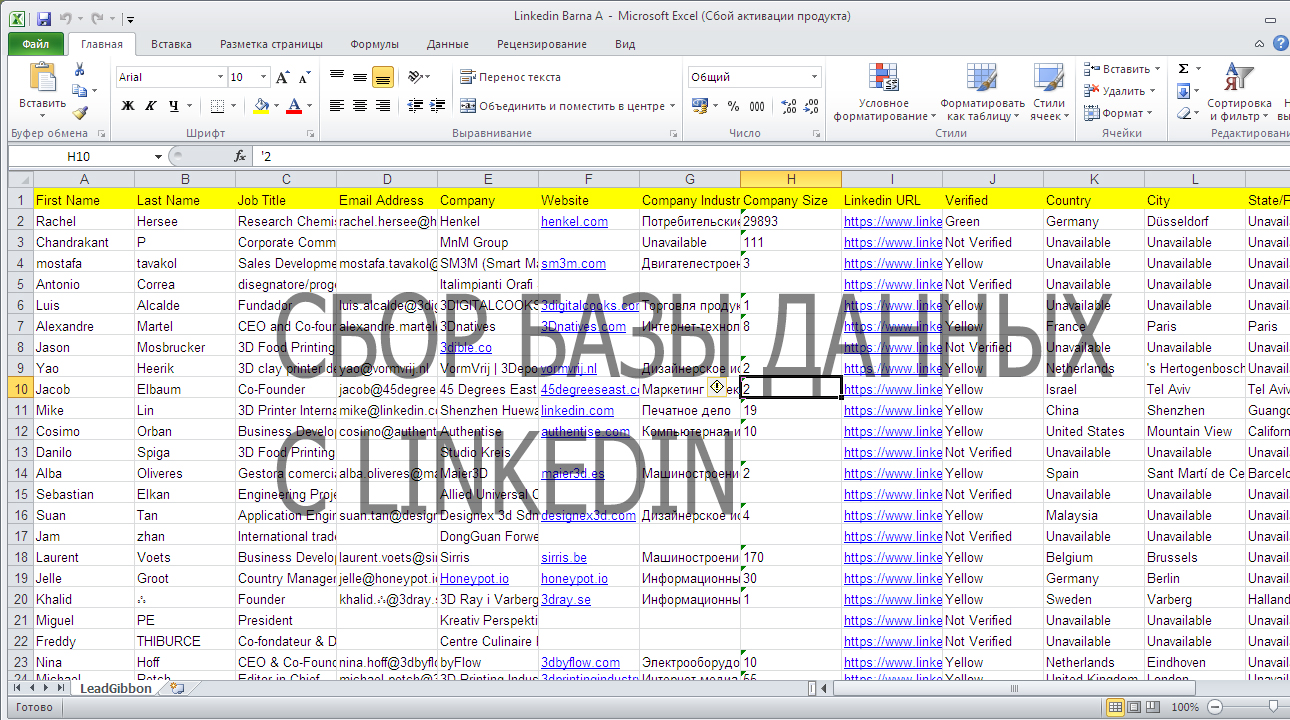
Task: Expand the Name Box dropdown arrow
Action: (x=158, y=156)
